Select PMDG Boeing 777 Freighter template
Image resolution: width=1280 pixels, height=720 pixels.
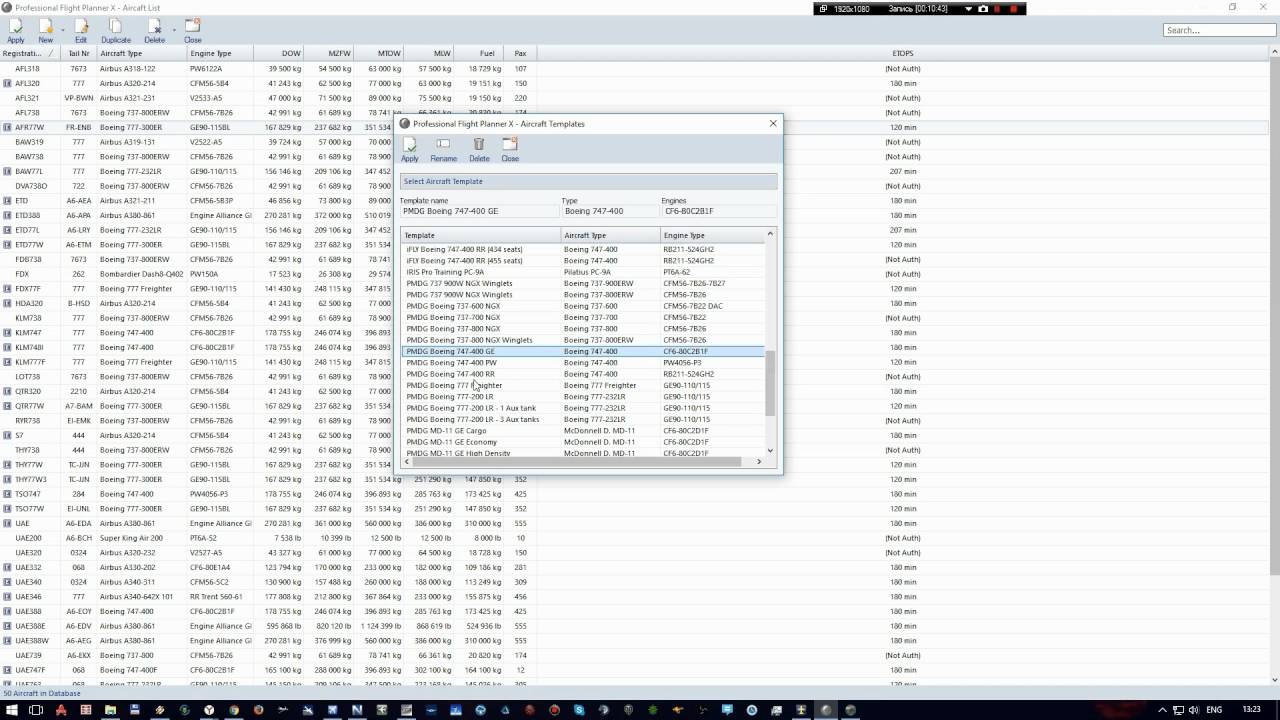click(583, 385)
